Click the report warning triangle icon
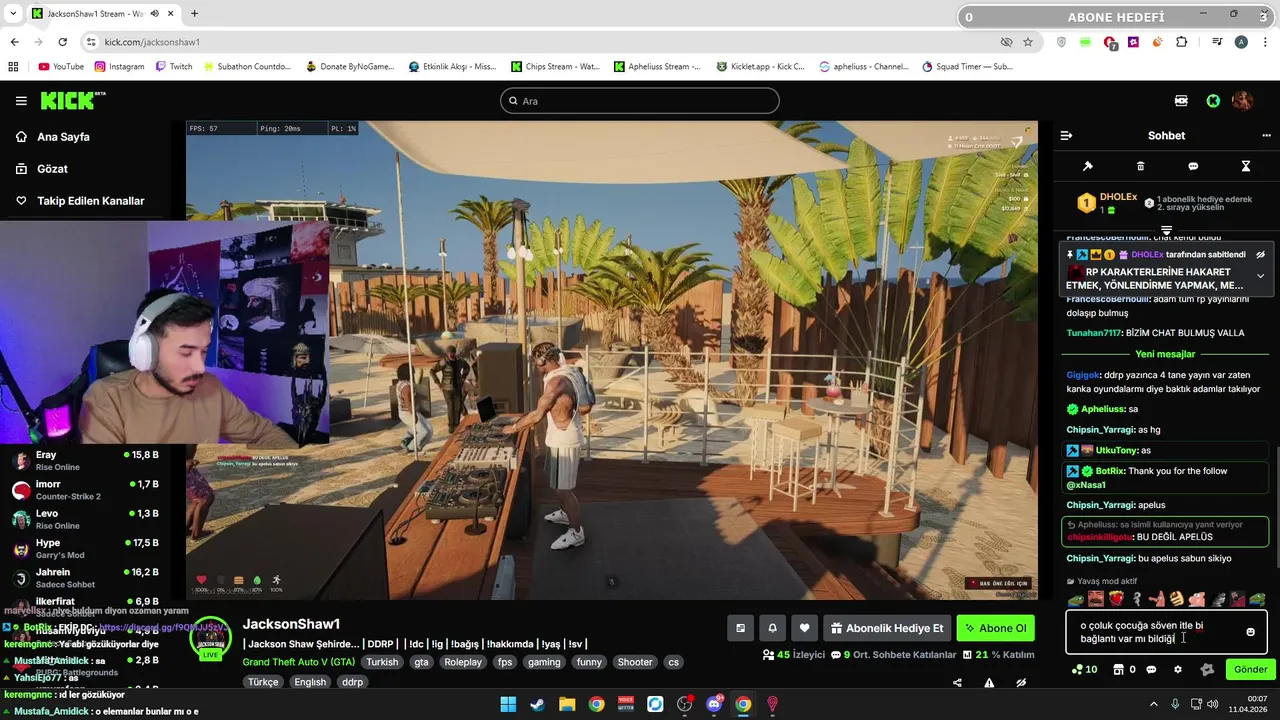Screen dimensions: 1280x720 click(x=989, y=683)
